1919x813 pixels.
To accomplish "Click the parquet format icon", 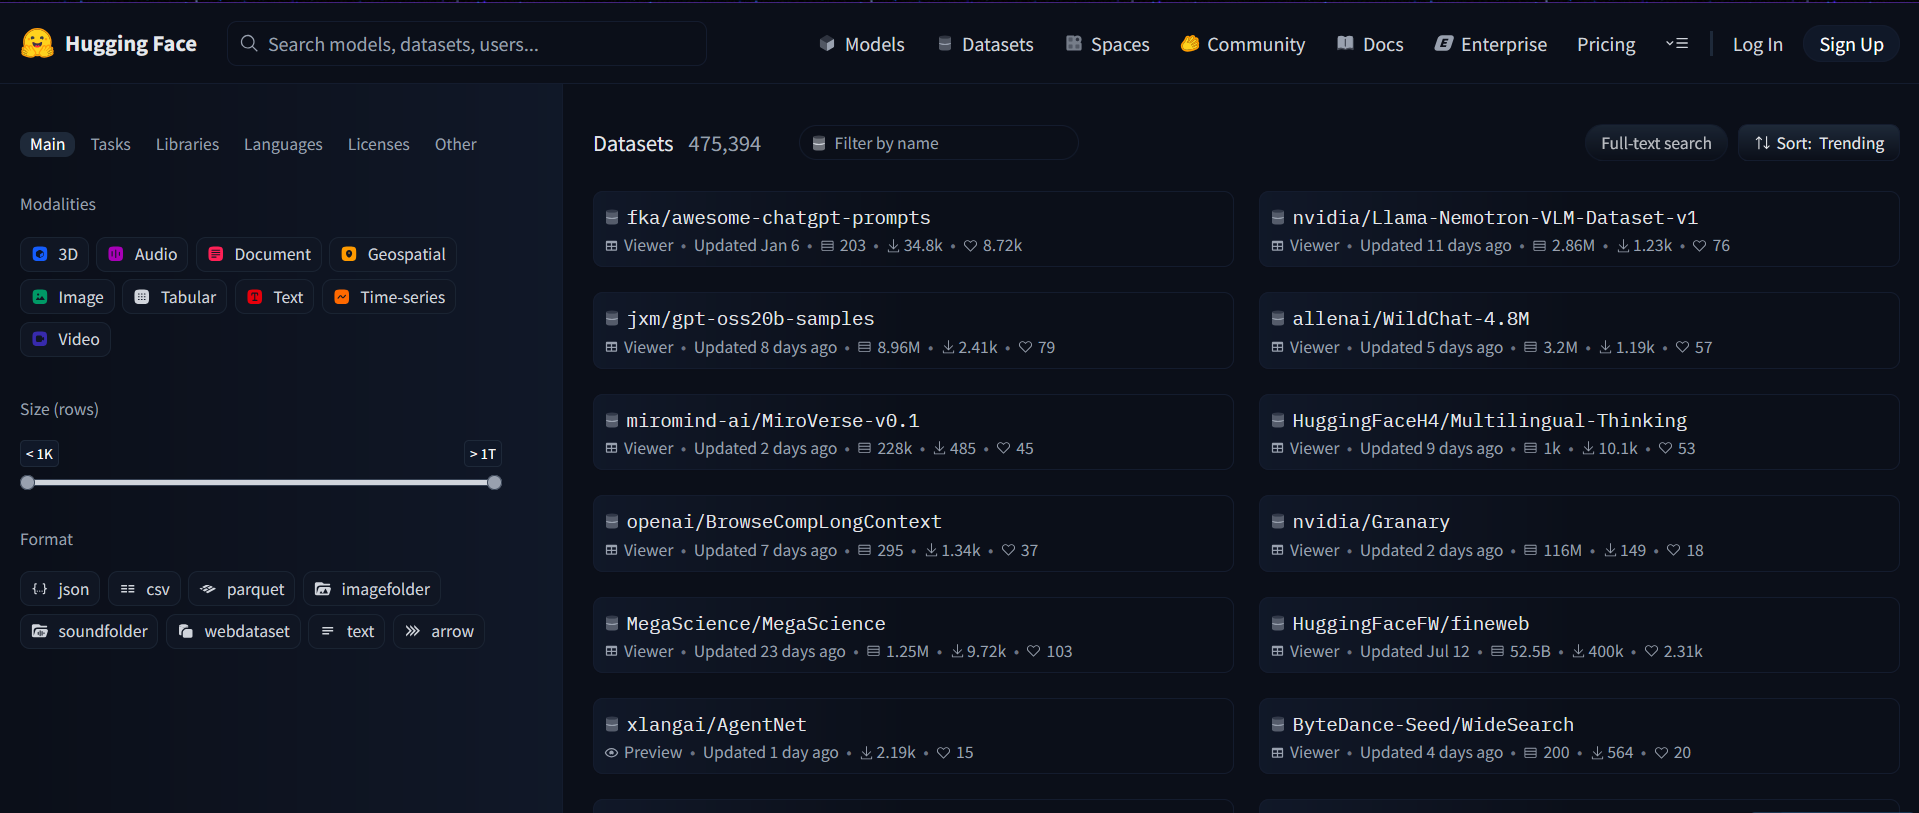I will 208,589.
